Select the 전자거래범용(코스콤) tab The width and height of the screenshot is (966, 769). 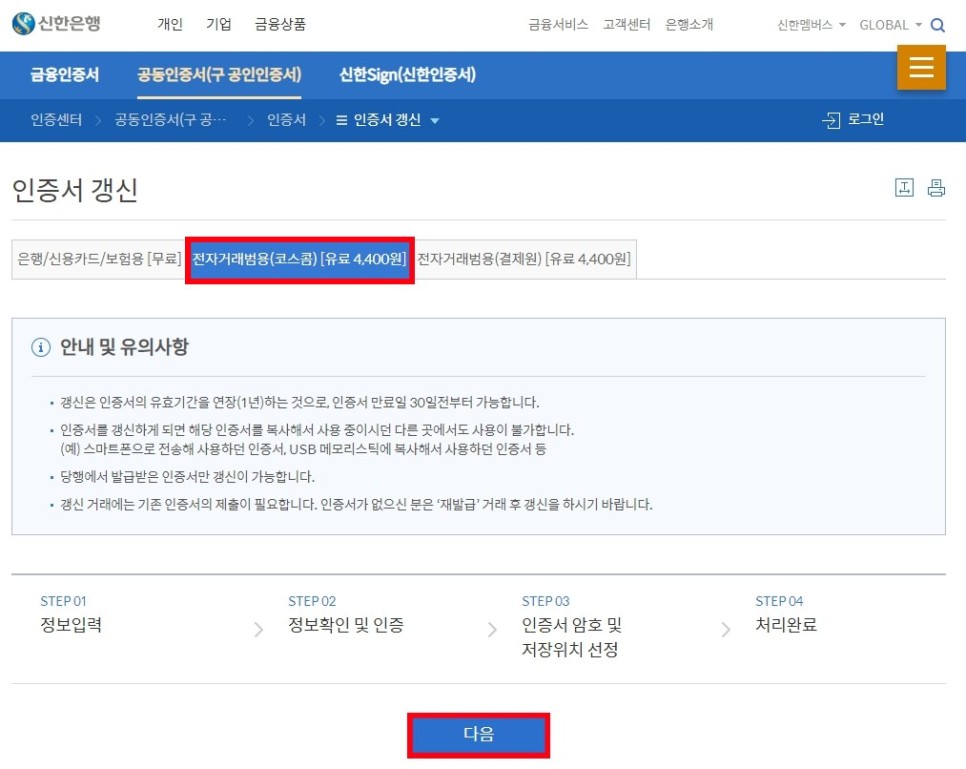(299, 259)
